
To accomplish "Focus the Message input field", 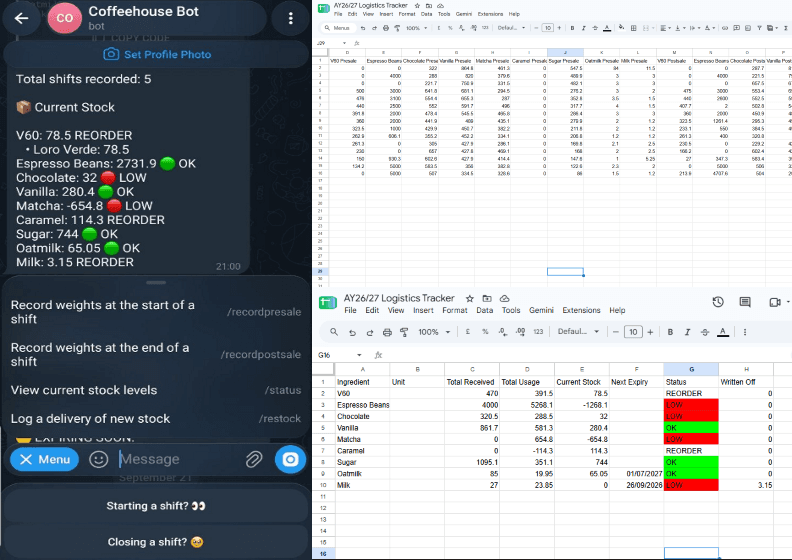I will 177,460.
